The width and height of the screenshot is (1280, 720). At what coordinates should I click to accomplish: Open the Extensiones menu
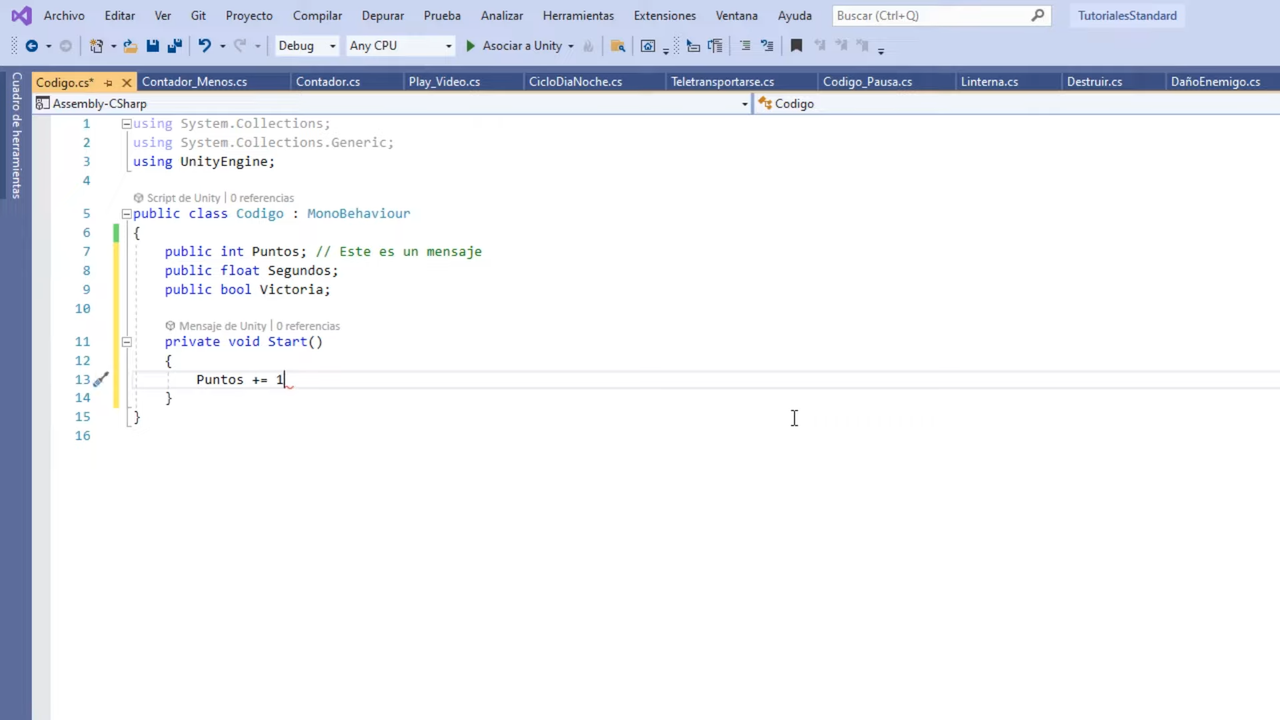click(x=665, y=15)
